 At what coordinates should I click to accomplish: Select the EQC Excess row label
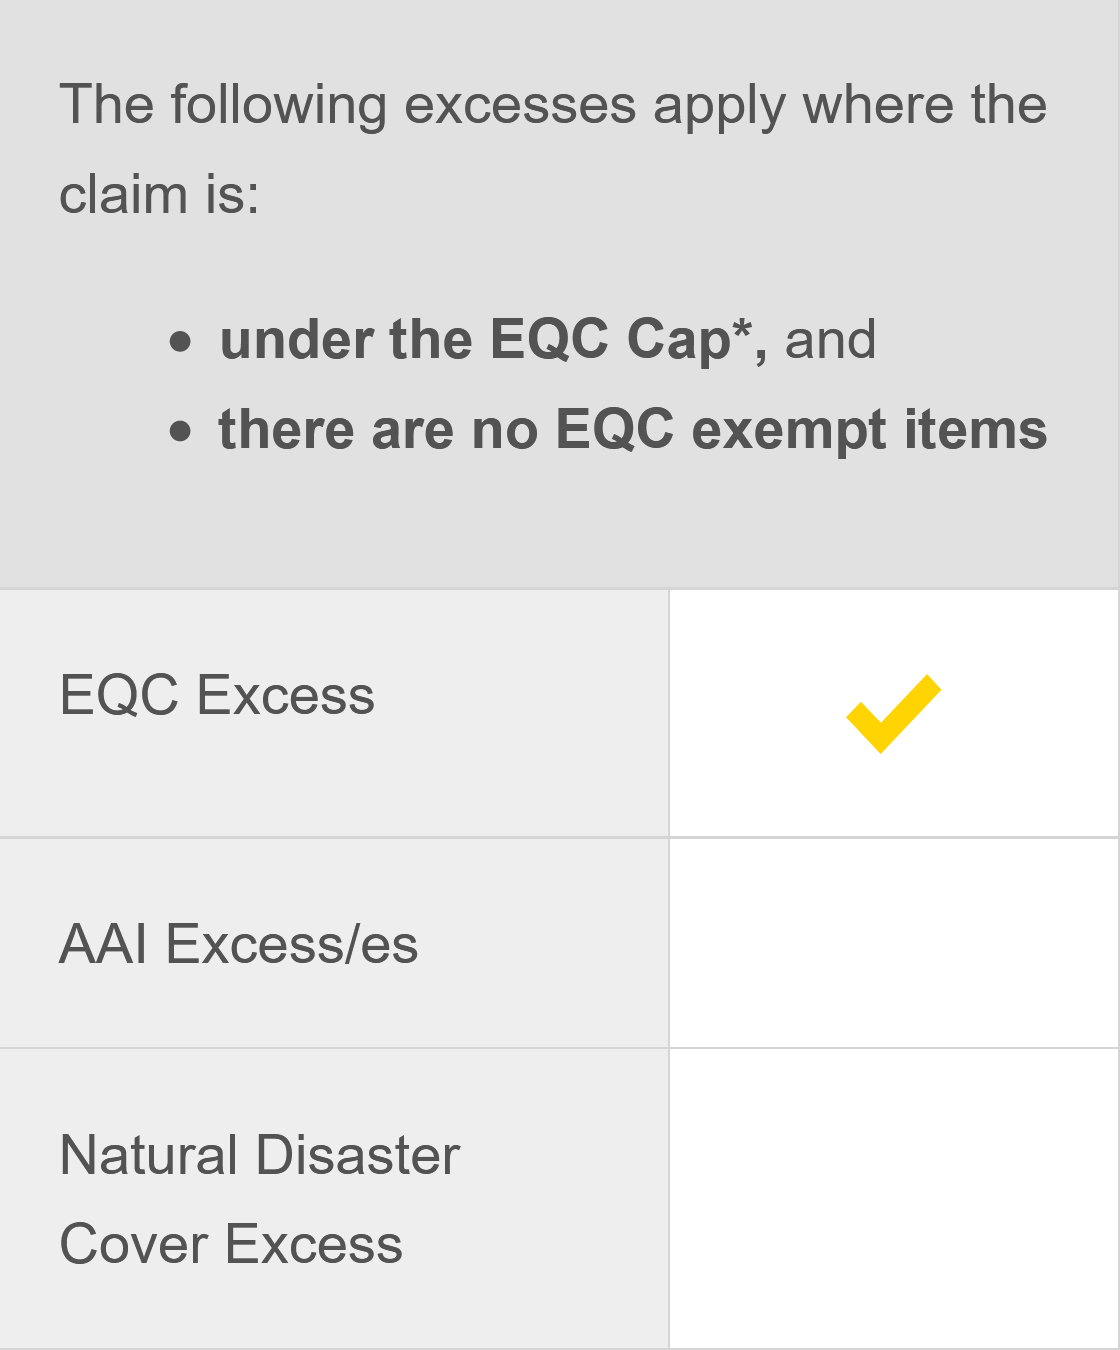point(217,695)
